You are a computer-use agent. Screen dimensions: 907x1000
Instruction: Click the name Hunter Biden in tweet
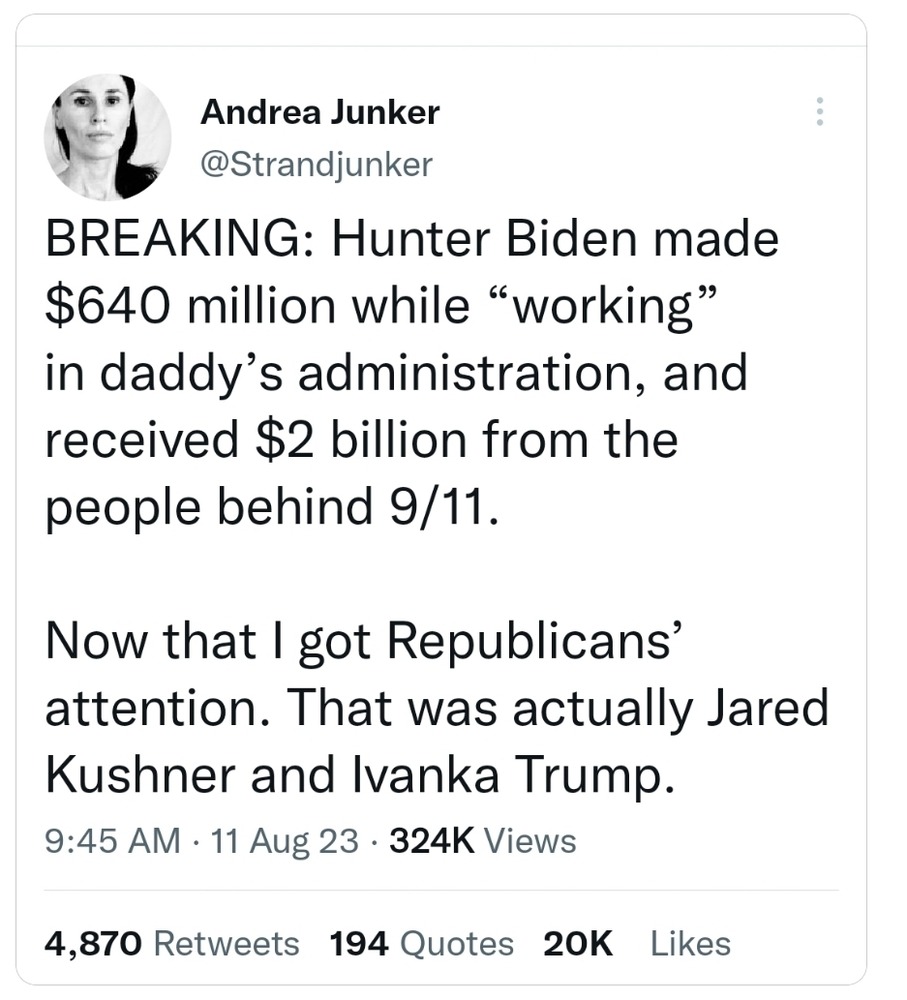(475, 241)
